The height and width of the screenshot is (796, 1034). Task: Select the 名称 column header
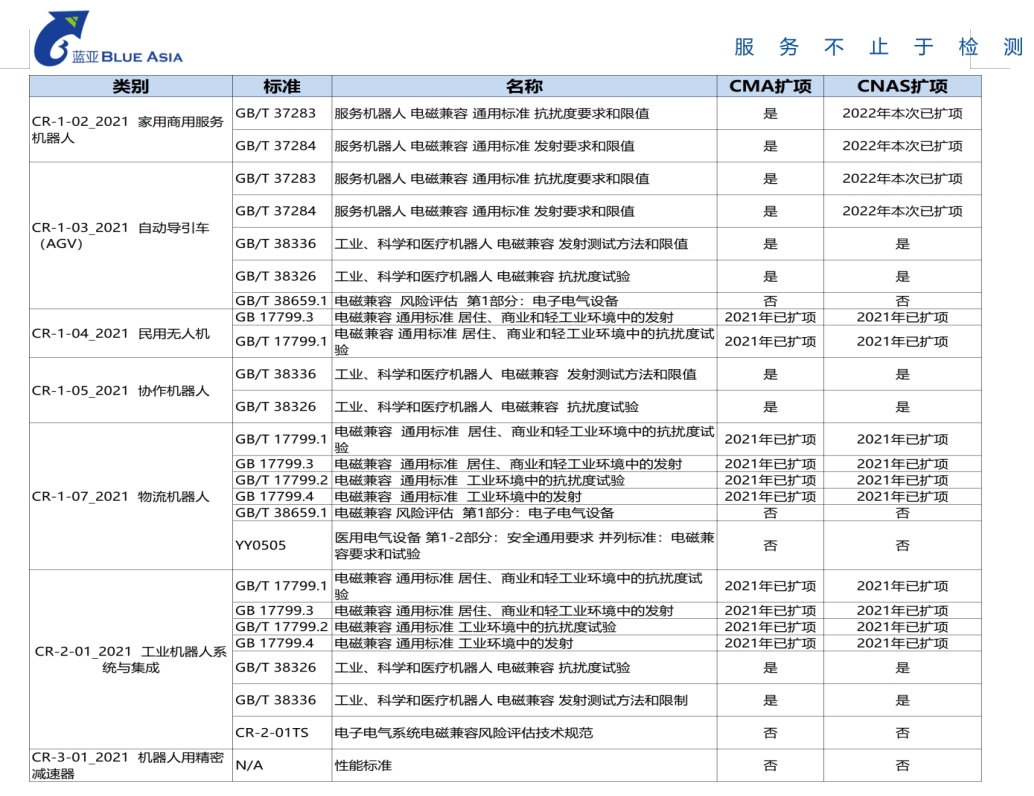click(x=524, y=86)
